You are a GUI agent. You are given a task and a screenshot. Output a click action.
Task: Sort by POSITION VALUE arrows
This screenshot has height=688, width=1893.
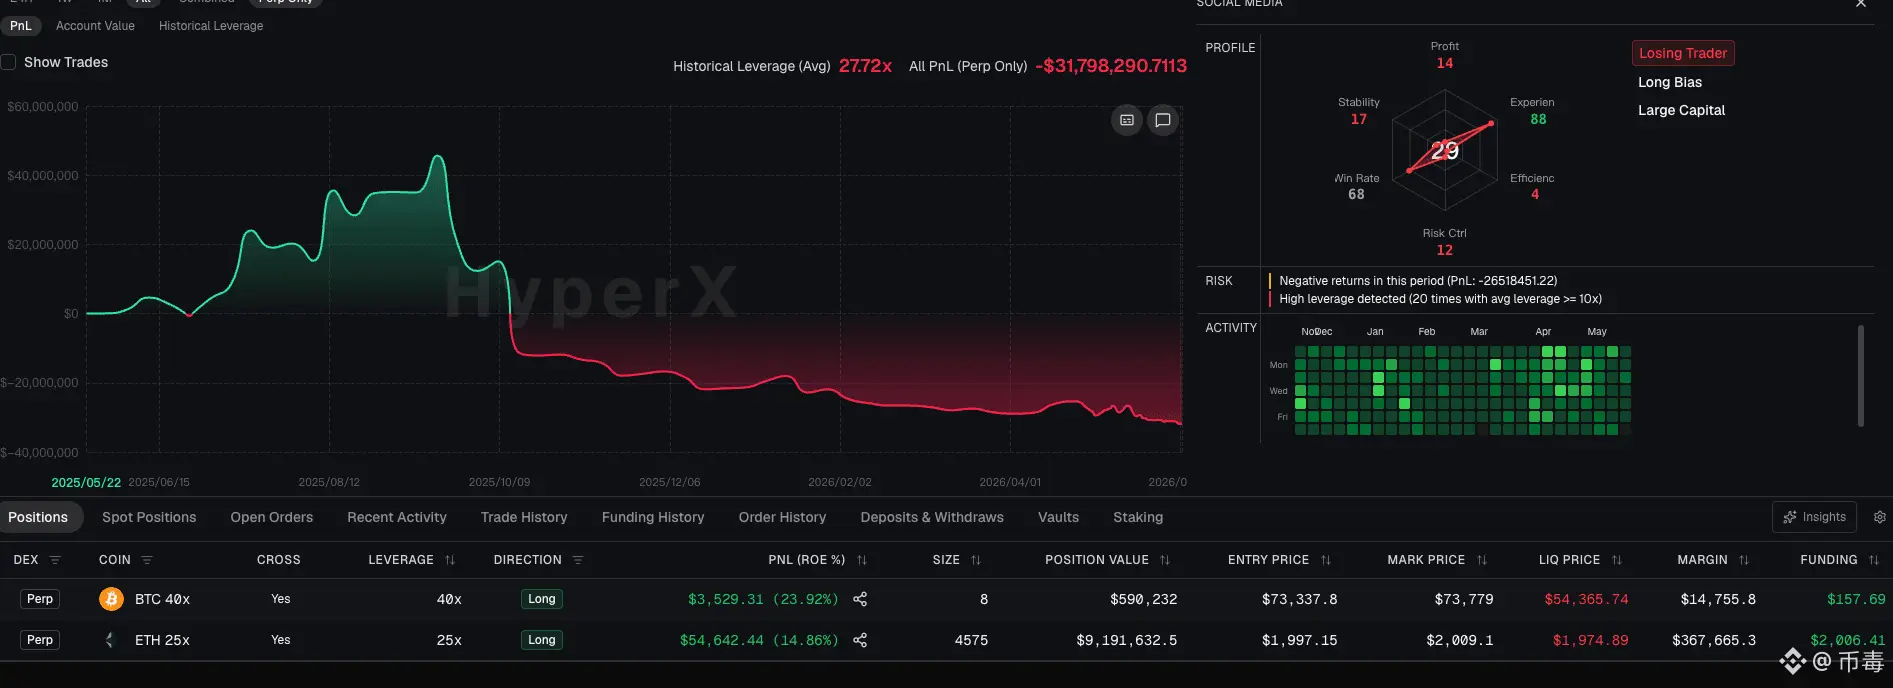[1165, 560]
